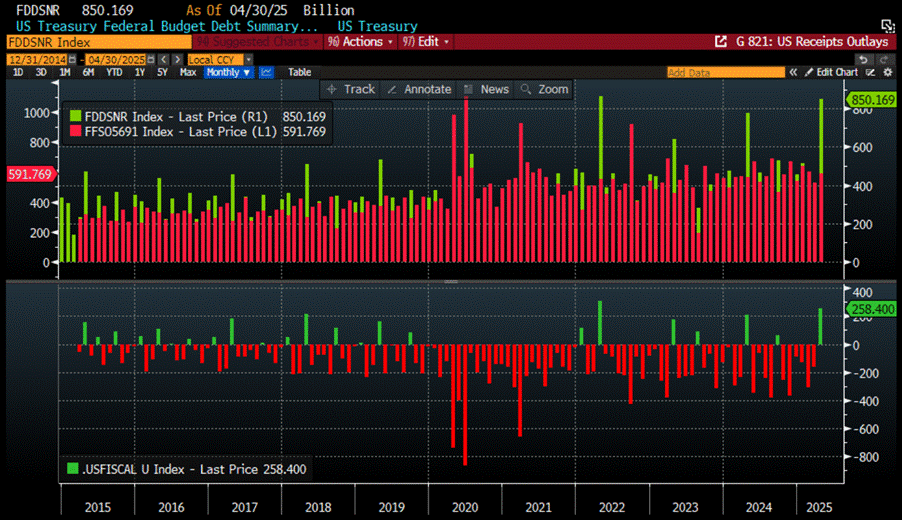Click the 850.169 right axis value tag

(x=871, y=100)
